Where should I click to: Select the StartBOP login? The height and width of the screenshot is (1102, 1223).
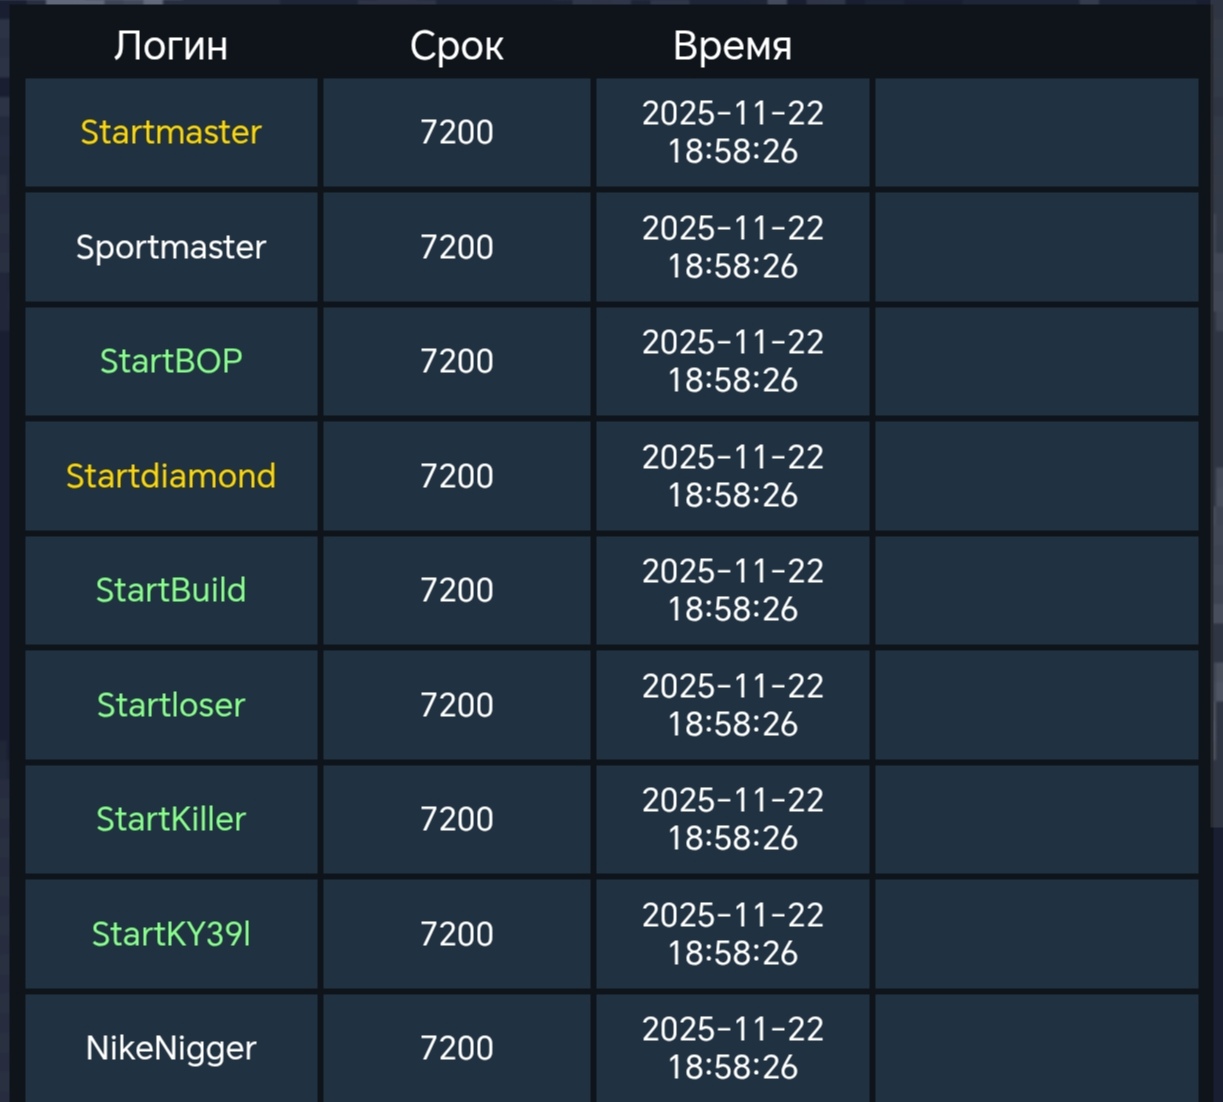point(171,361)
